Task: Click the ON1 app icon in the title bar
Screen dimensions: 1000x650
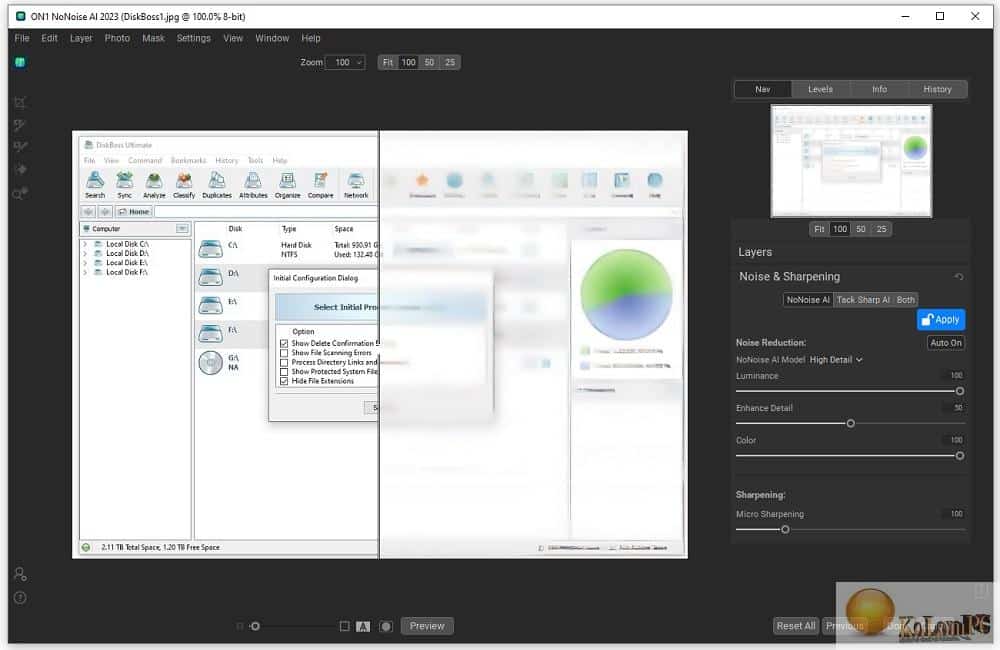Action: [x=20, y=16]
